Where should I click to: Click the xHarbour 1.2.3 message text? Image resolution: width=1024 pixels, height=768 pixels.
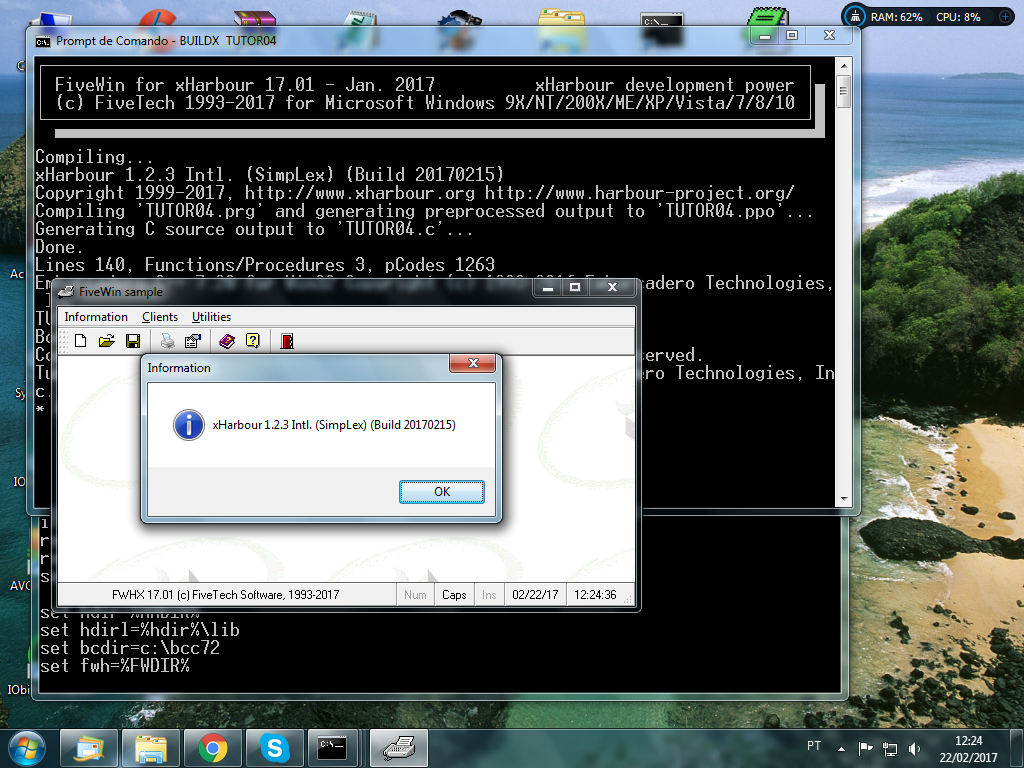pyautogui.click(x=334, y=425)
